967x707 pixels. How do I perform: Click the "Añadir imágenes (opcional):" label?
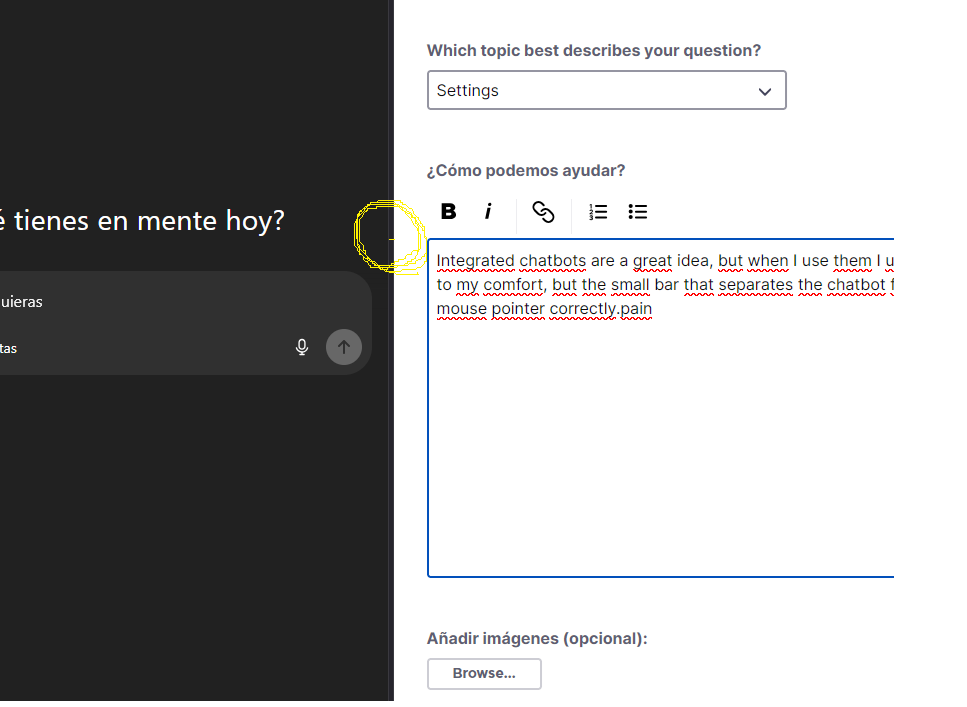537,638
